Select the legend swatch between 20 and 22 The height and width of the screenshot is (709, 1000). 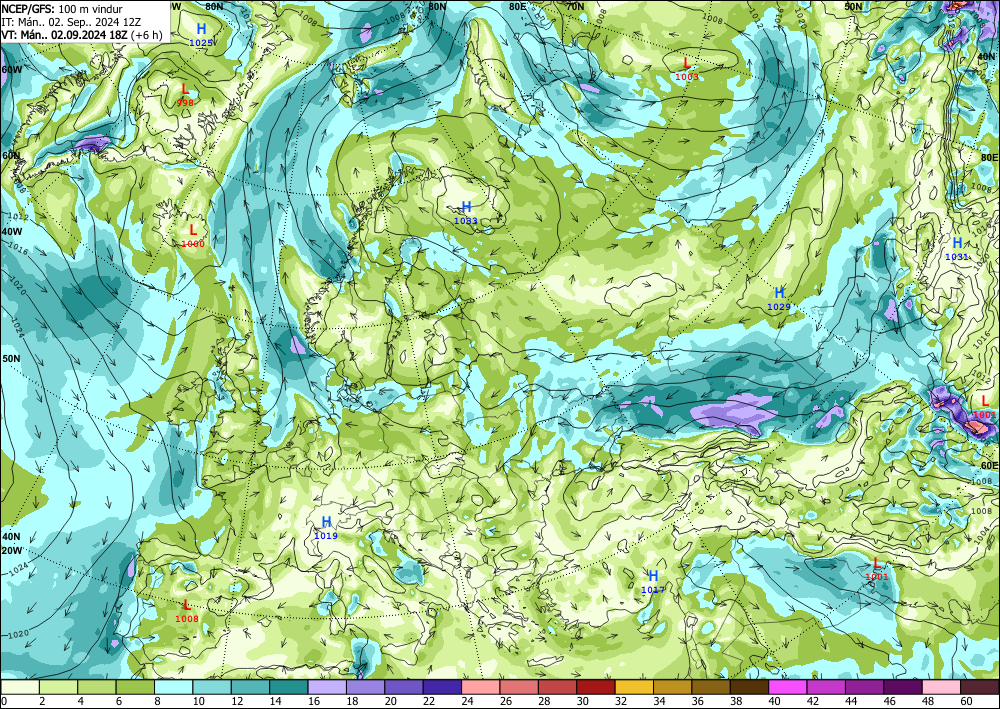[x=404, y=687]
